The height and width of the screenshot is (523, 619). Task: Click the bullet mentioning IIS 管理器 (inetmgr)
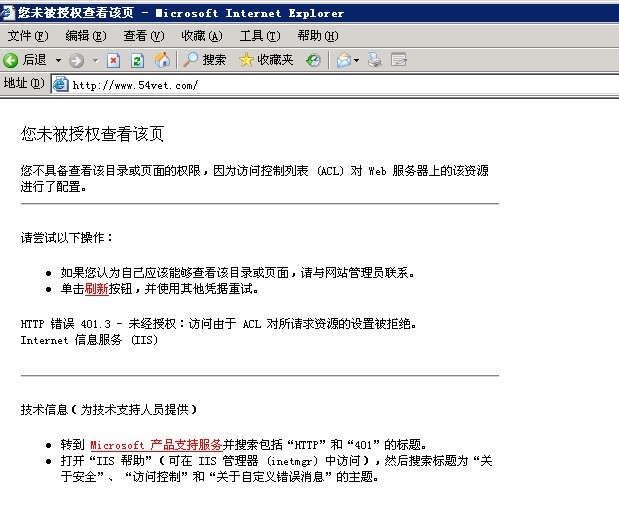[276, 469]
